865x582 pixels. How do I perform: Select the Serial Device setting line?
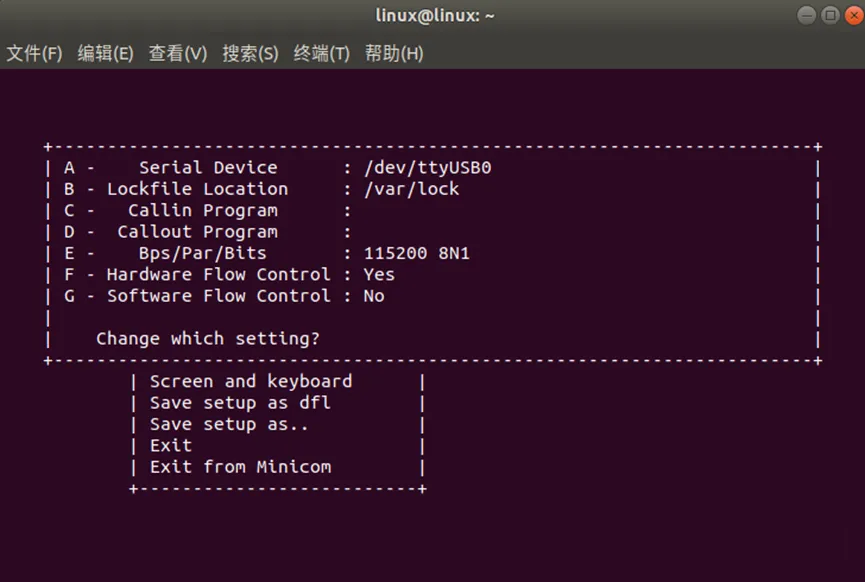click(x=277, y=168)
